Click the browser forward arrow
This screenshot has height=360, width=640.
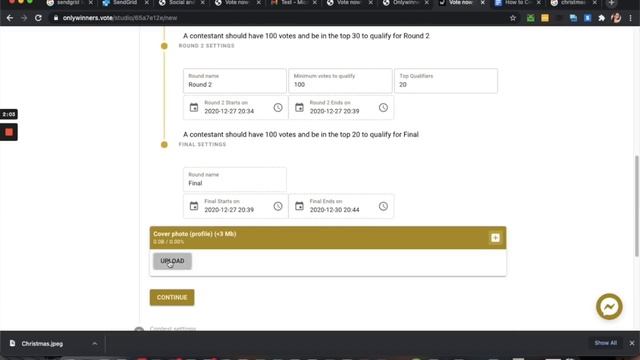coord(24,18)
